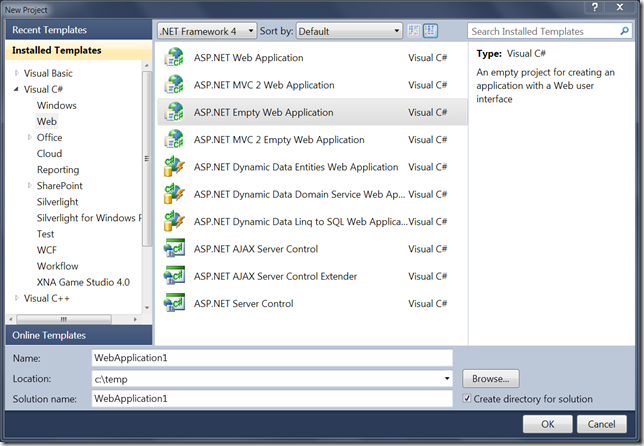Open the Online Templates section
644x446 pixels.
tap(79, 336)
